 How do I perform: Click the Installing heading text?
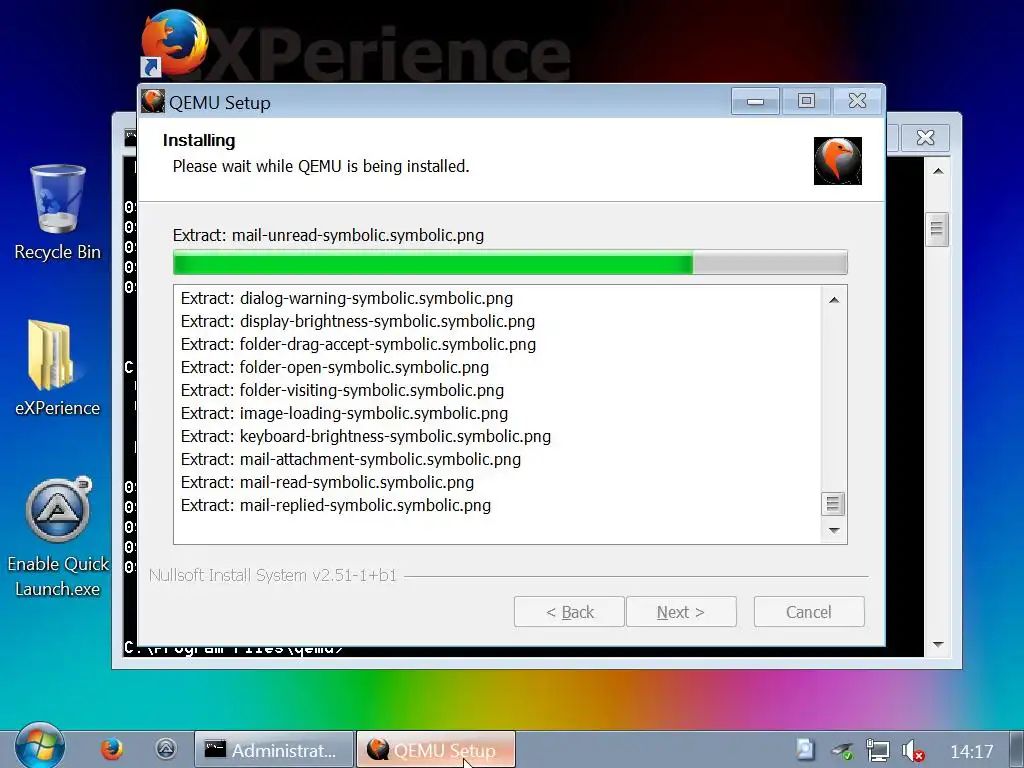pyautogui.click(x=199, y=140)
